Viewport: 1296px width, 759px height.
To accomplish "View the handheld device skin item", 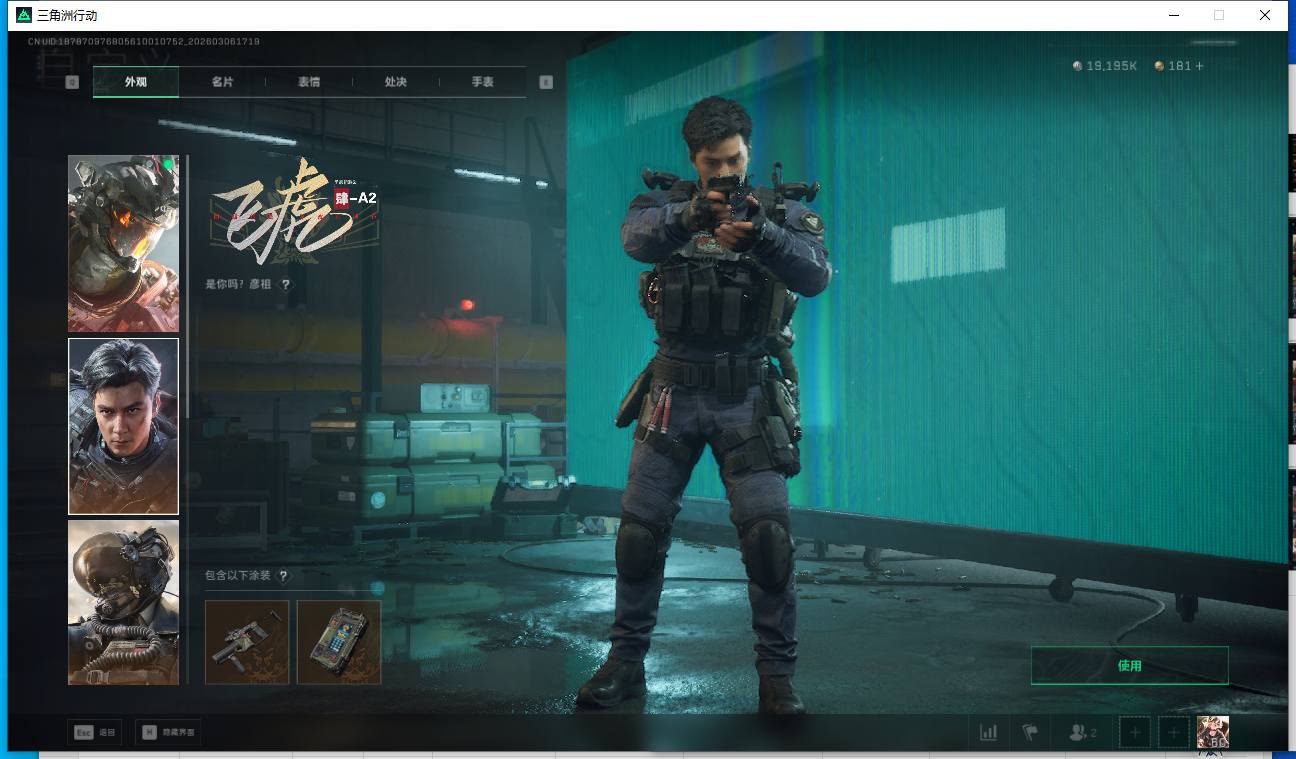I will point(339,642).
